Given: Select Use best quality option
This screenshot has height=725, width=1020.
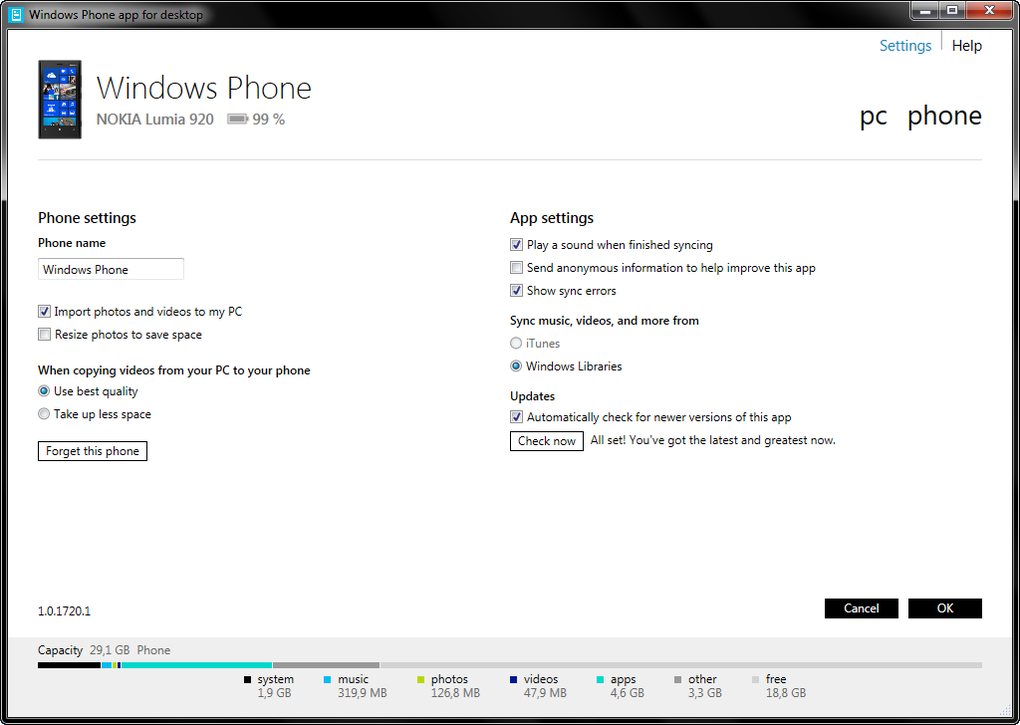Looking at the screenshot, I should point(44,391).
